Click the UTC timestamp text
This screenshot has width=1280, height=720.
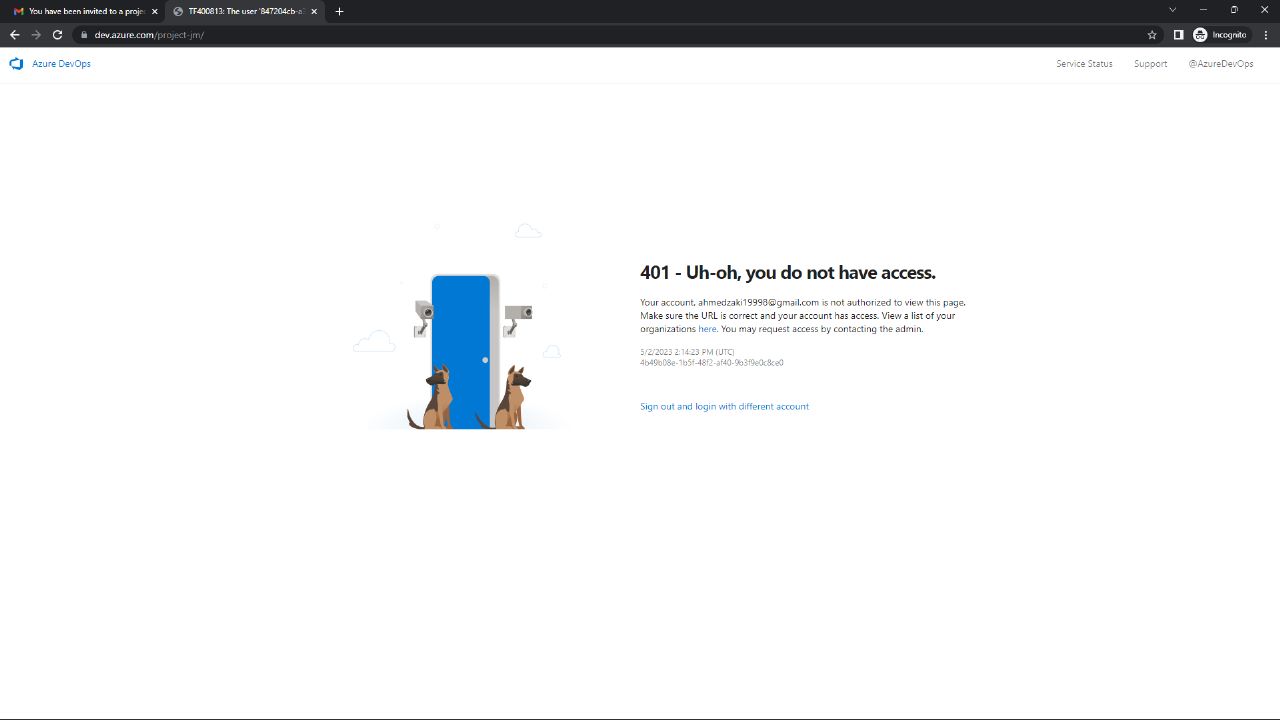pos(687,352)
